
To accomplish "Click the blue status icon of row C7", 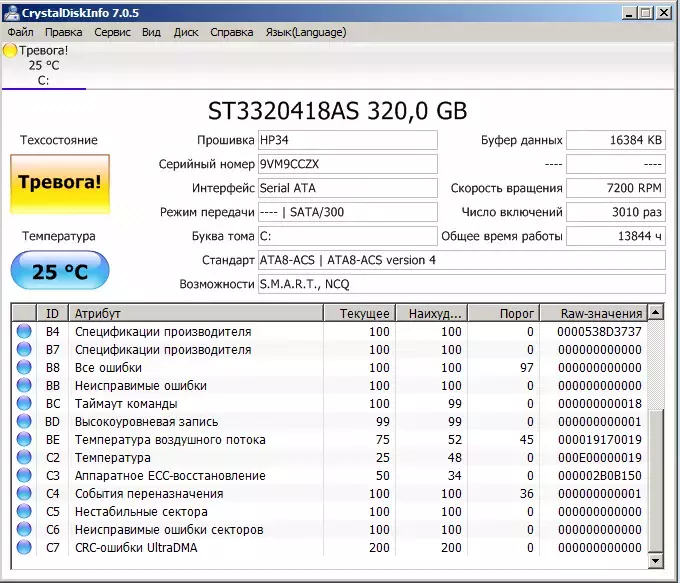I will click(x=24, y=547).
